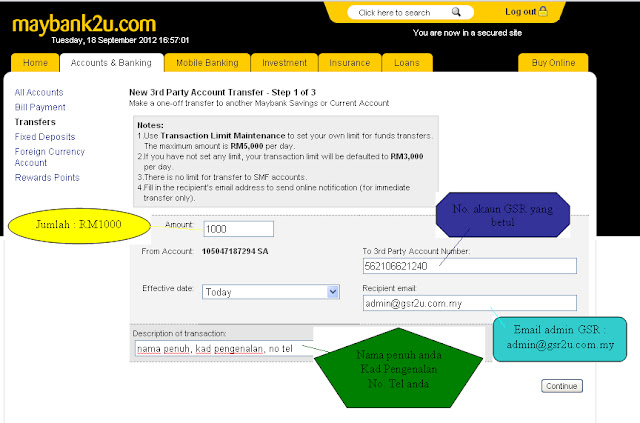Click the Description of transaction field
Image resolution: width=640 pixels, height=423 pixels.
coord(224,349)
